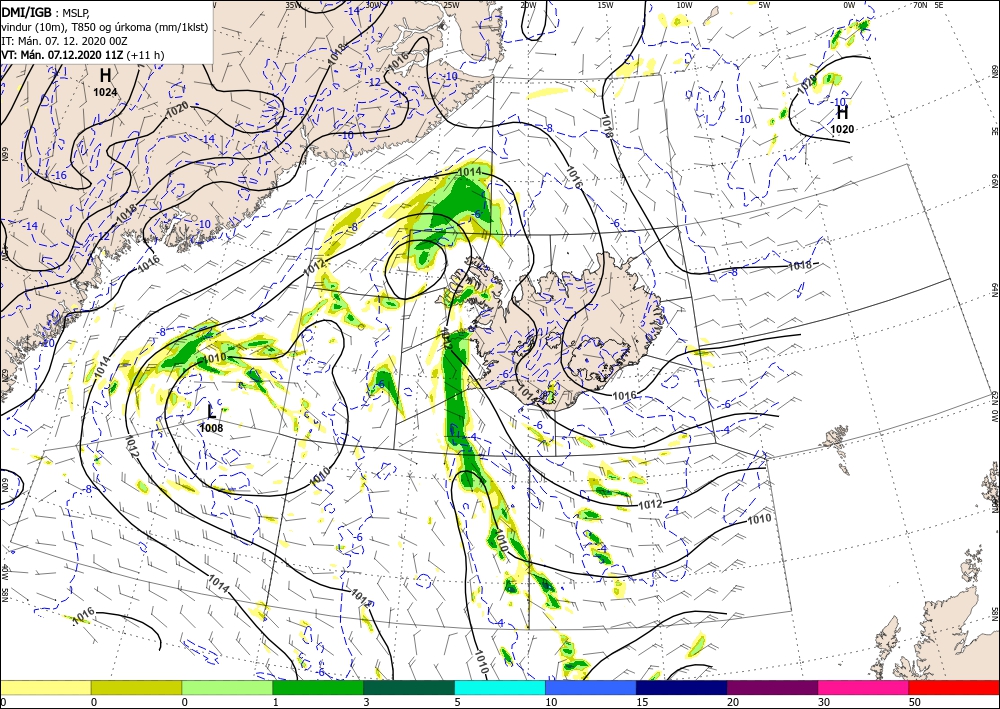Click the olive-yellow legend color swatch
This screenshot has height=709, width=1000.
[136, 687]
